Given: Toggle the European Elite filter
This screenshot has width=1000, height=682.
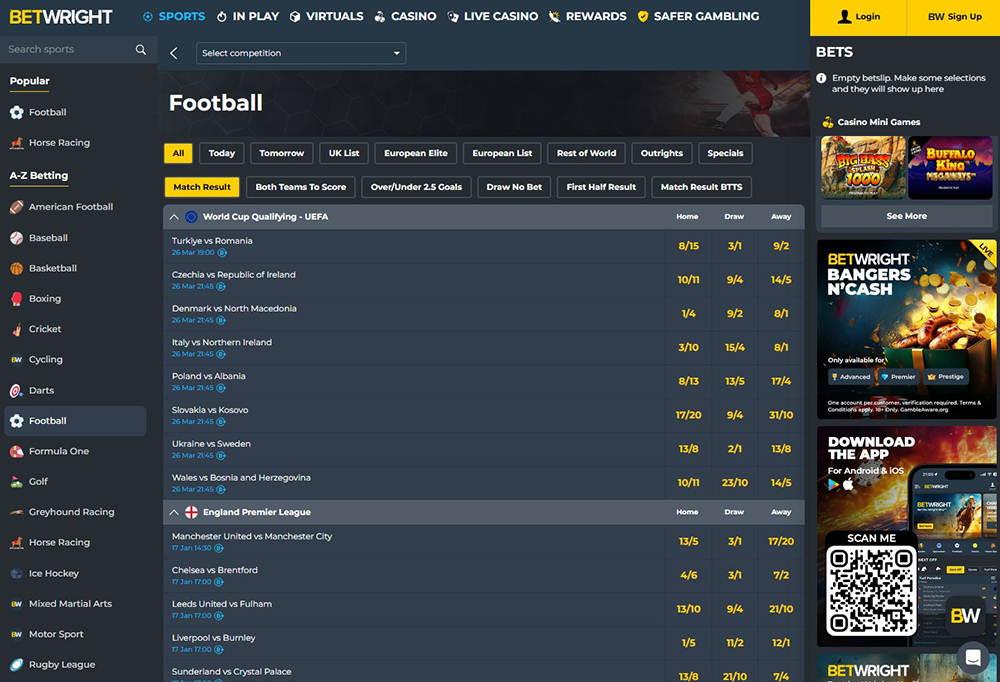Looking at the screenshot, I should coord(416,153).
